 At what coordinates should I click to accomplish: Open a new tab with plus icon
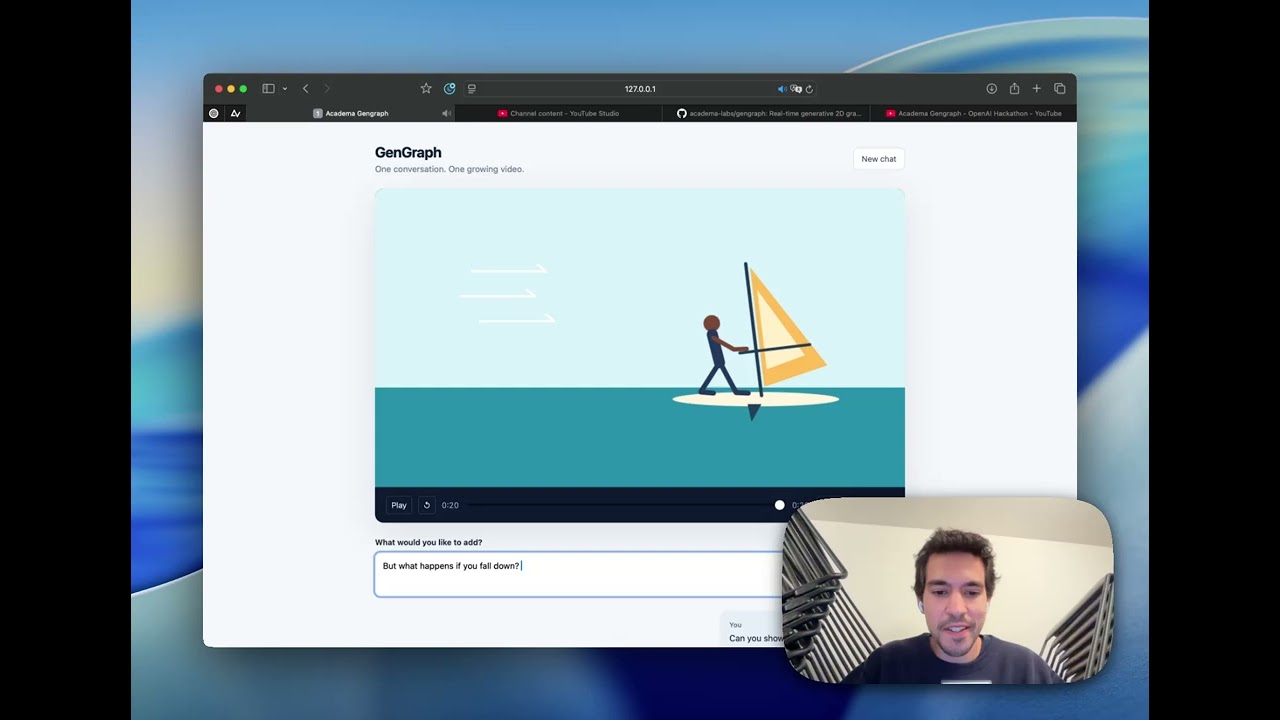point(1037,89)
